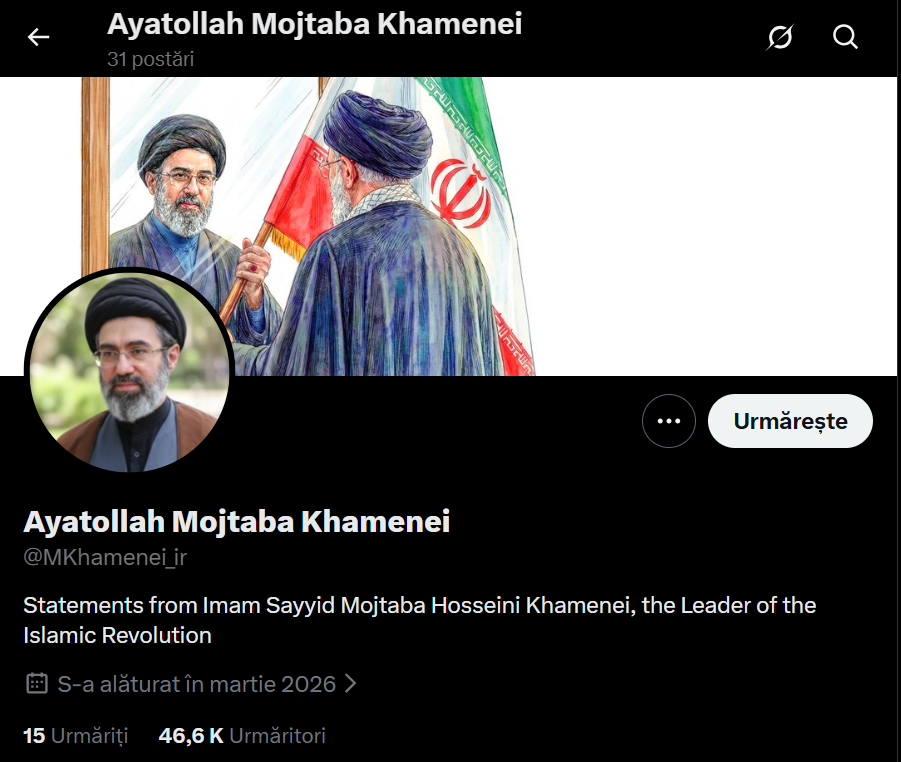The width and height of the screenshot is (901, 762).
Task: Open the 46,6 K Urmăritori followers list
Action: coord(242,736)
